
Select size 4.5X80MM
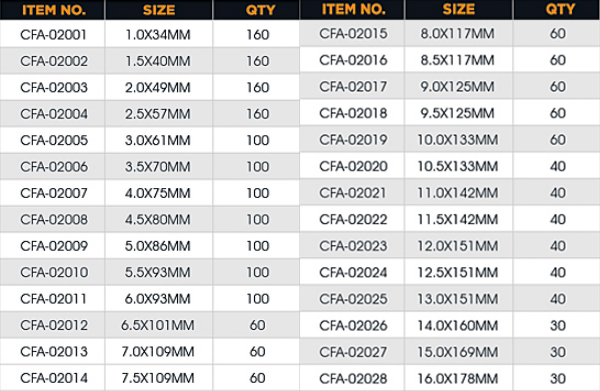158,220
